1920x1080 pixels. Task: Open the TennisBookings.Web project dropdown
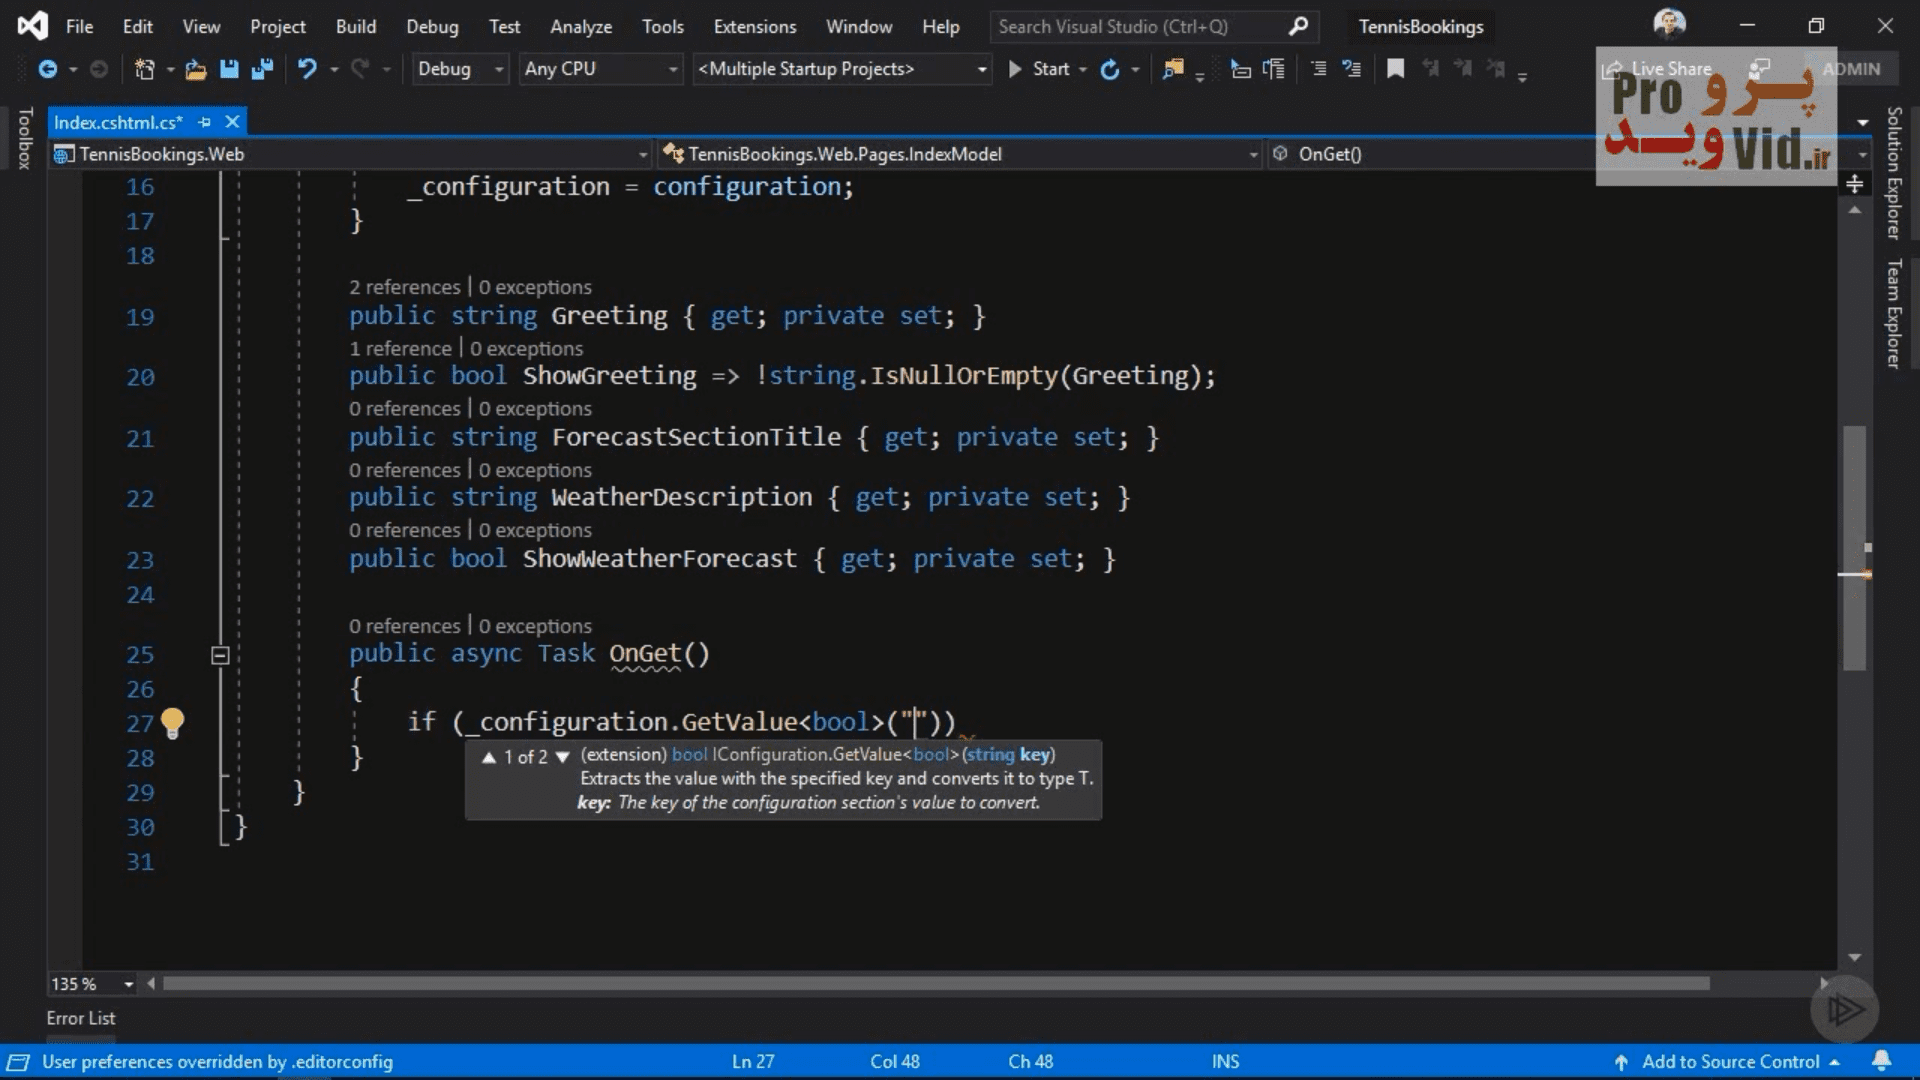click(351, 154)
